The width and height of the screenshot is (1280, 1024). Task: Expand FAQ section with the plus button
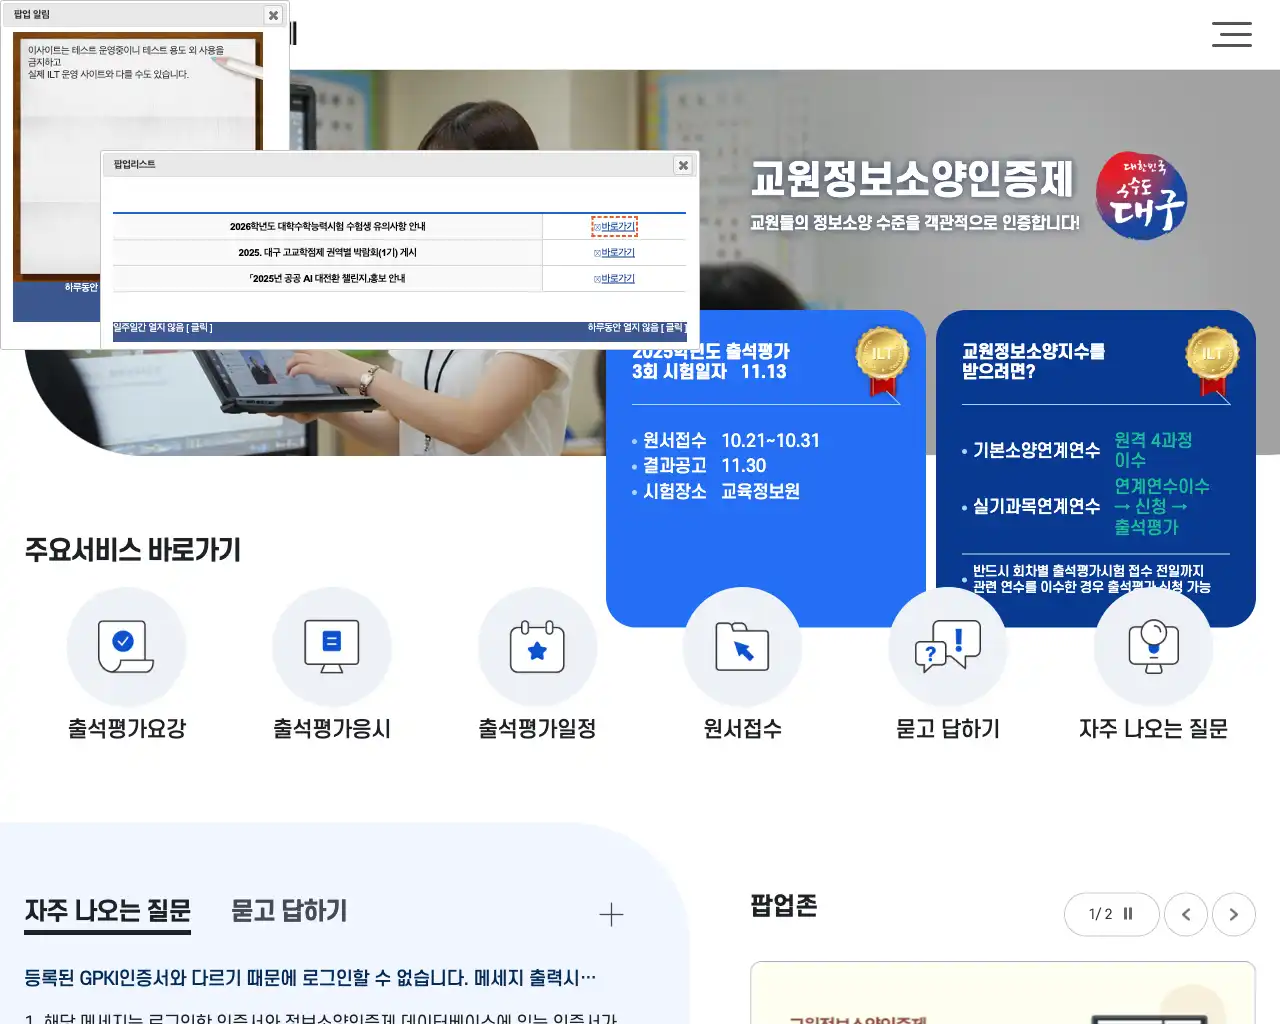click(x=611, y=913)
